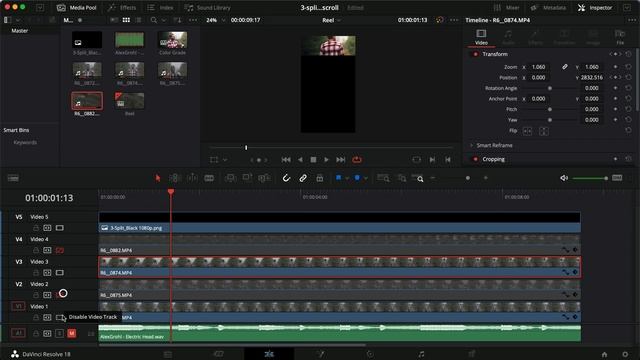640x360 pixels.
Task: Open Media Pool search options dropdown
Action: click(x=164, y=20)
